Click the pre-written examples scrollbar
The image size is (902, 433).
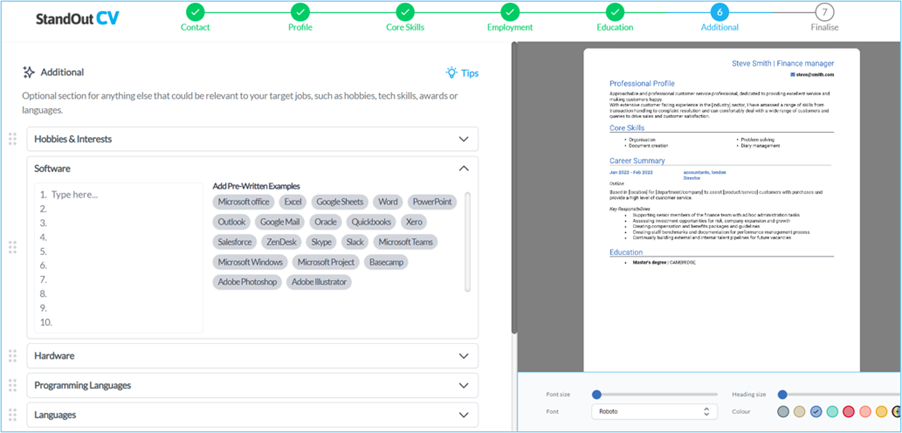[x=468, y=242]
